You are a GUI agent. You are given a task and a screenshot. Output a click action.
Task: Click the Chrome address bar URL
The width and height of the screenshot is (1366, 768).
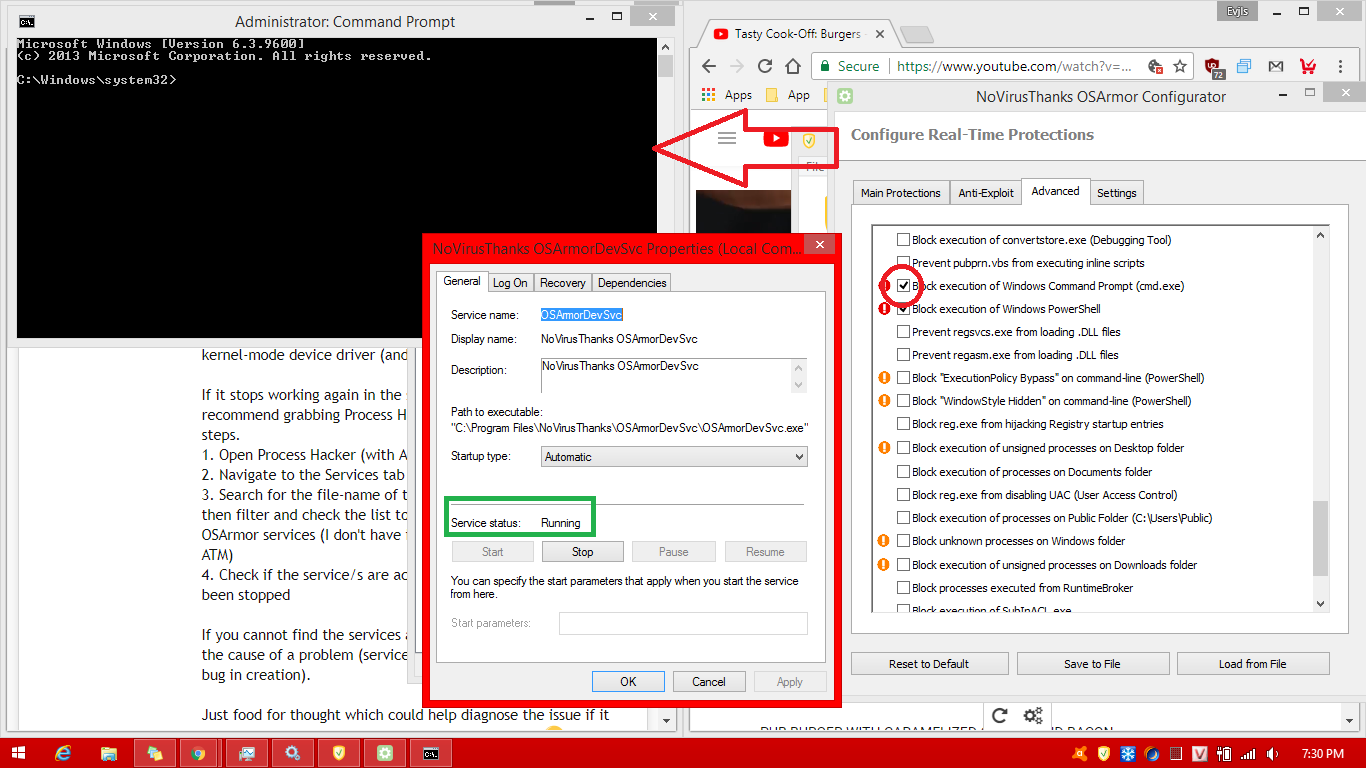[x=1014, y=66]
